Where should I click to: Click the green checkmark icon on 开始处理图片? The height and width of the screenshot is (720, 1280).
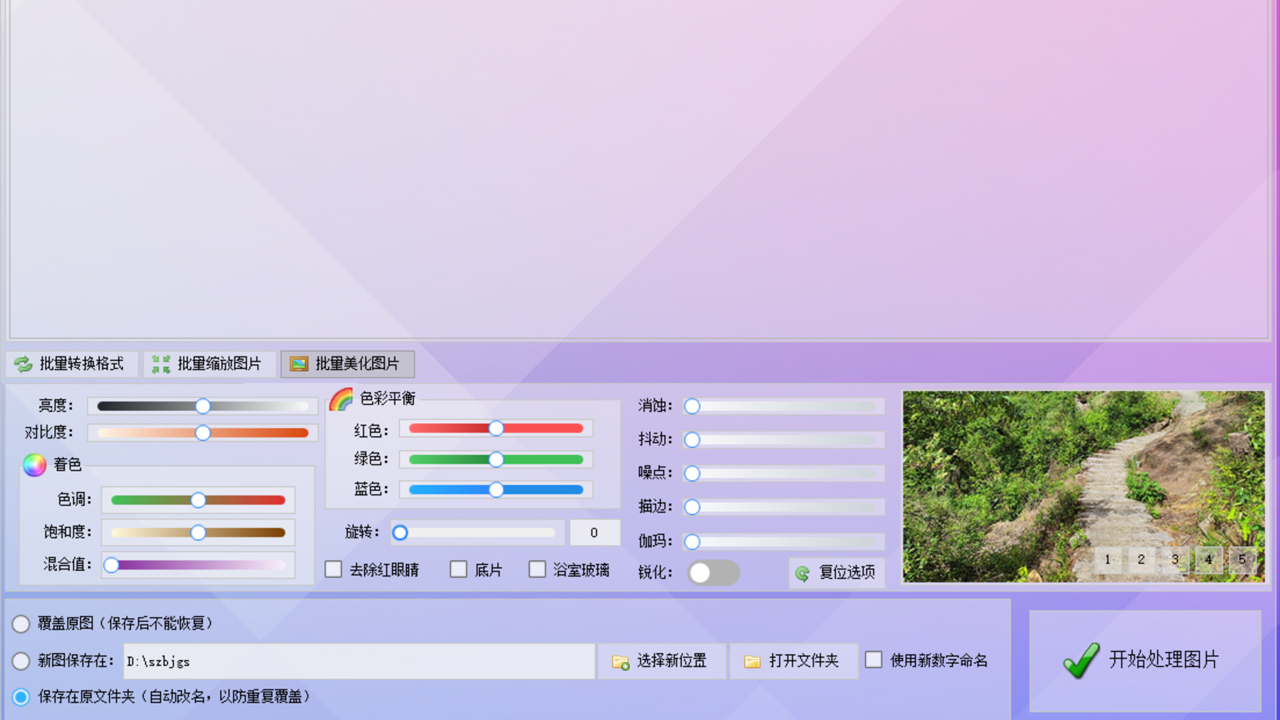click(1080, 660)
